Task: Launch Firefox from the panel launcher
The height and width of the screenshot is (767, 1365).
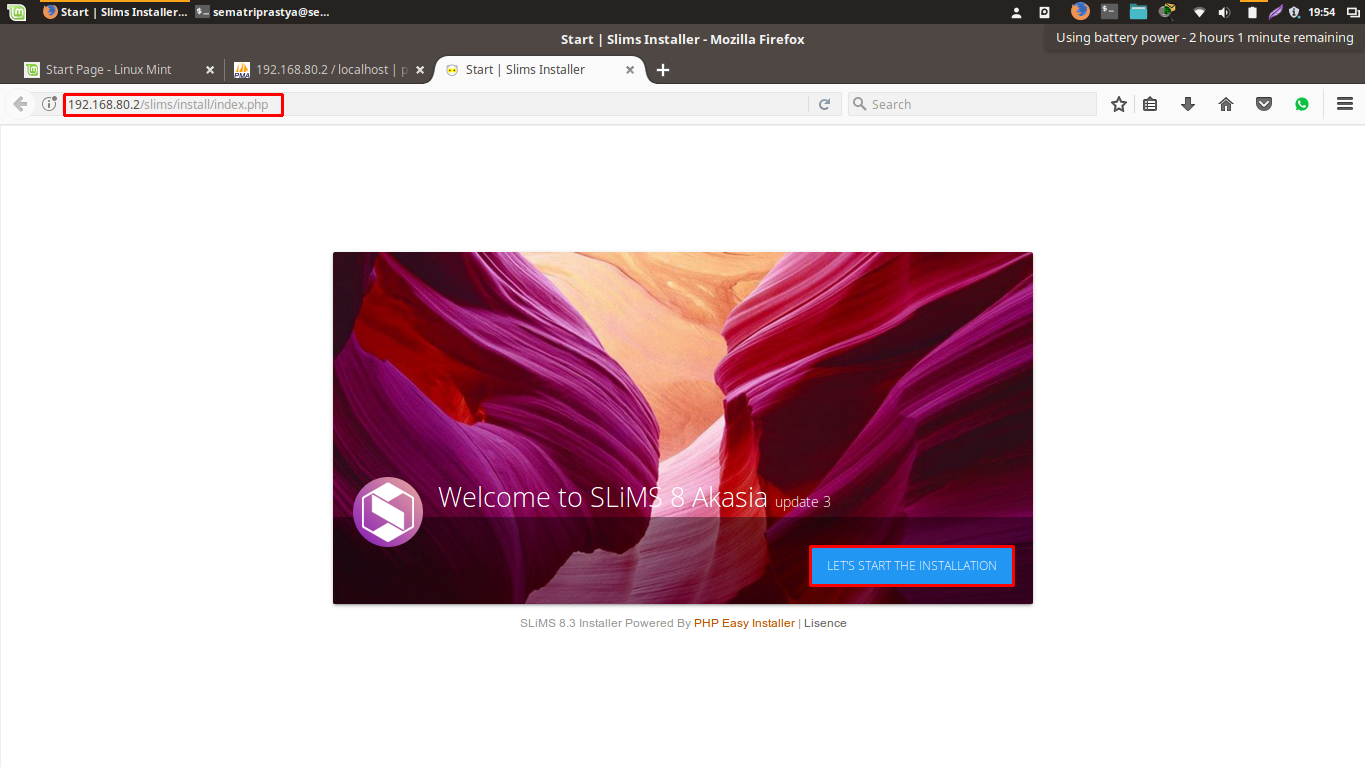Action: [x=1080, y=12]
